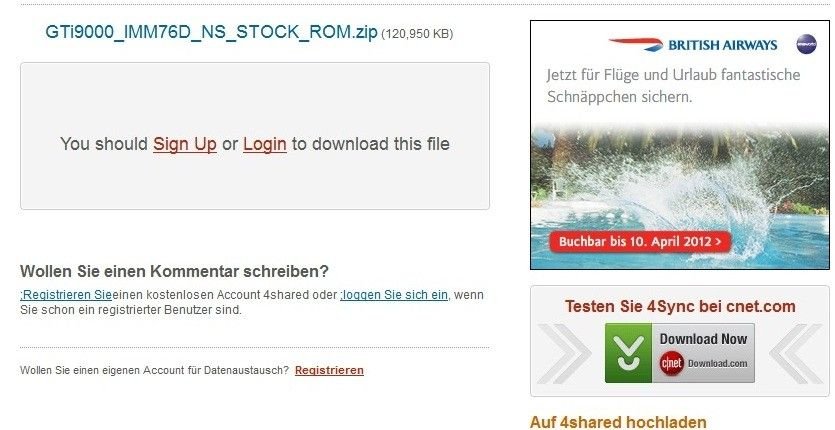This screenshot has width=835, height=430.
Task: Click the 'Download Now' text button
Action: (x=703, y=339)
